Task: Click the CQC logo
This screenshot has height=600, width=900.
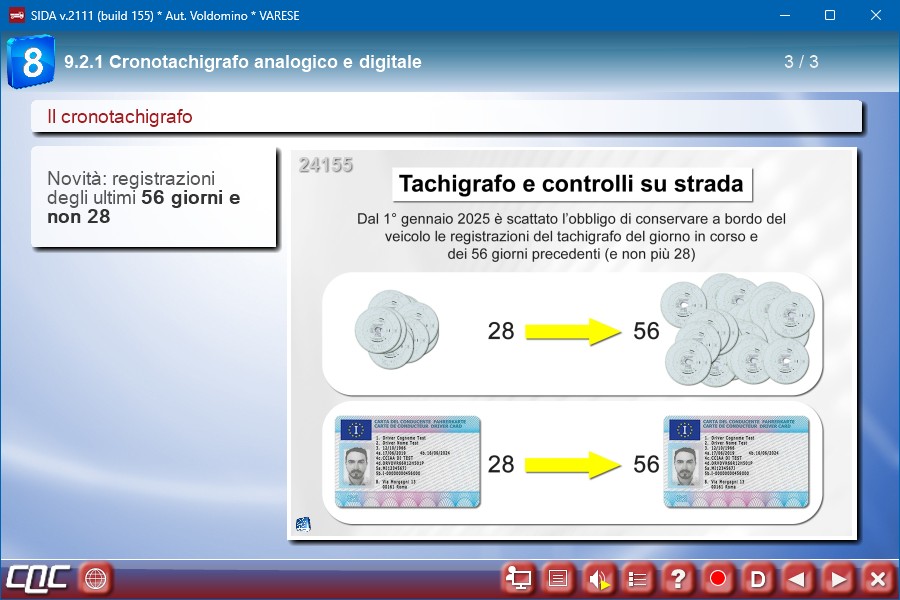Action: 37,578
